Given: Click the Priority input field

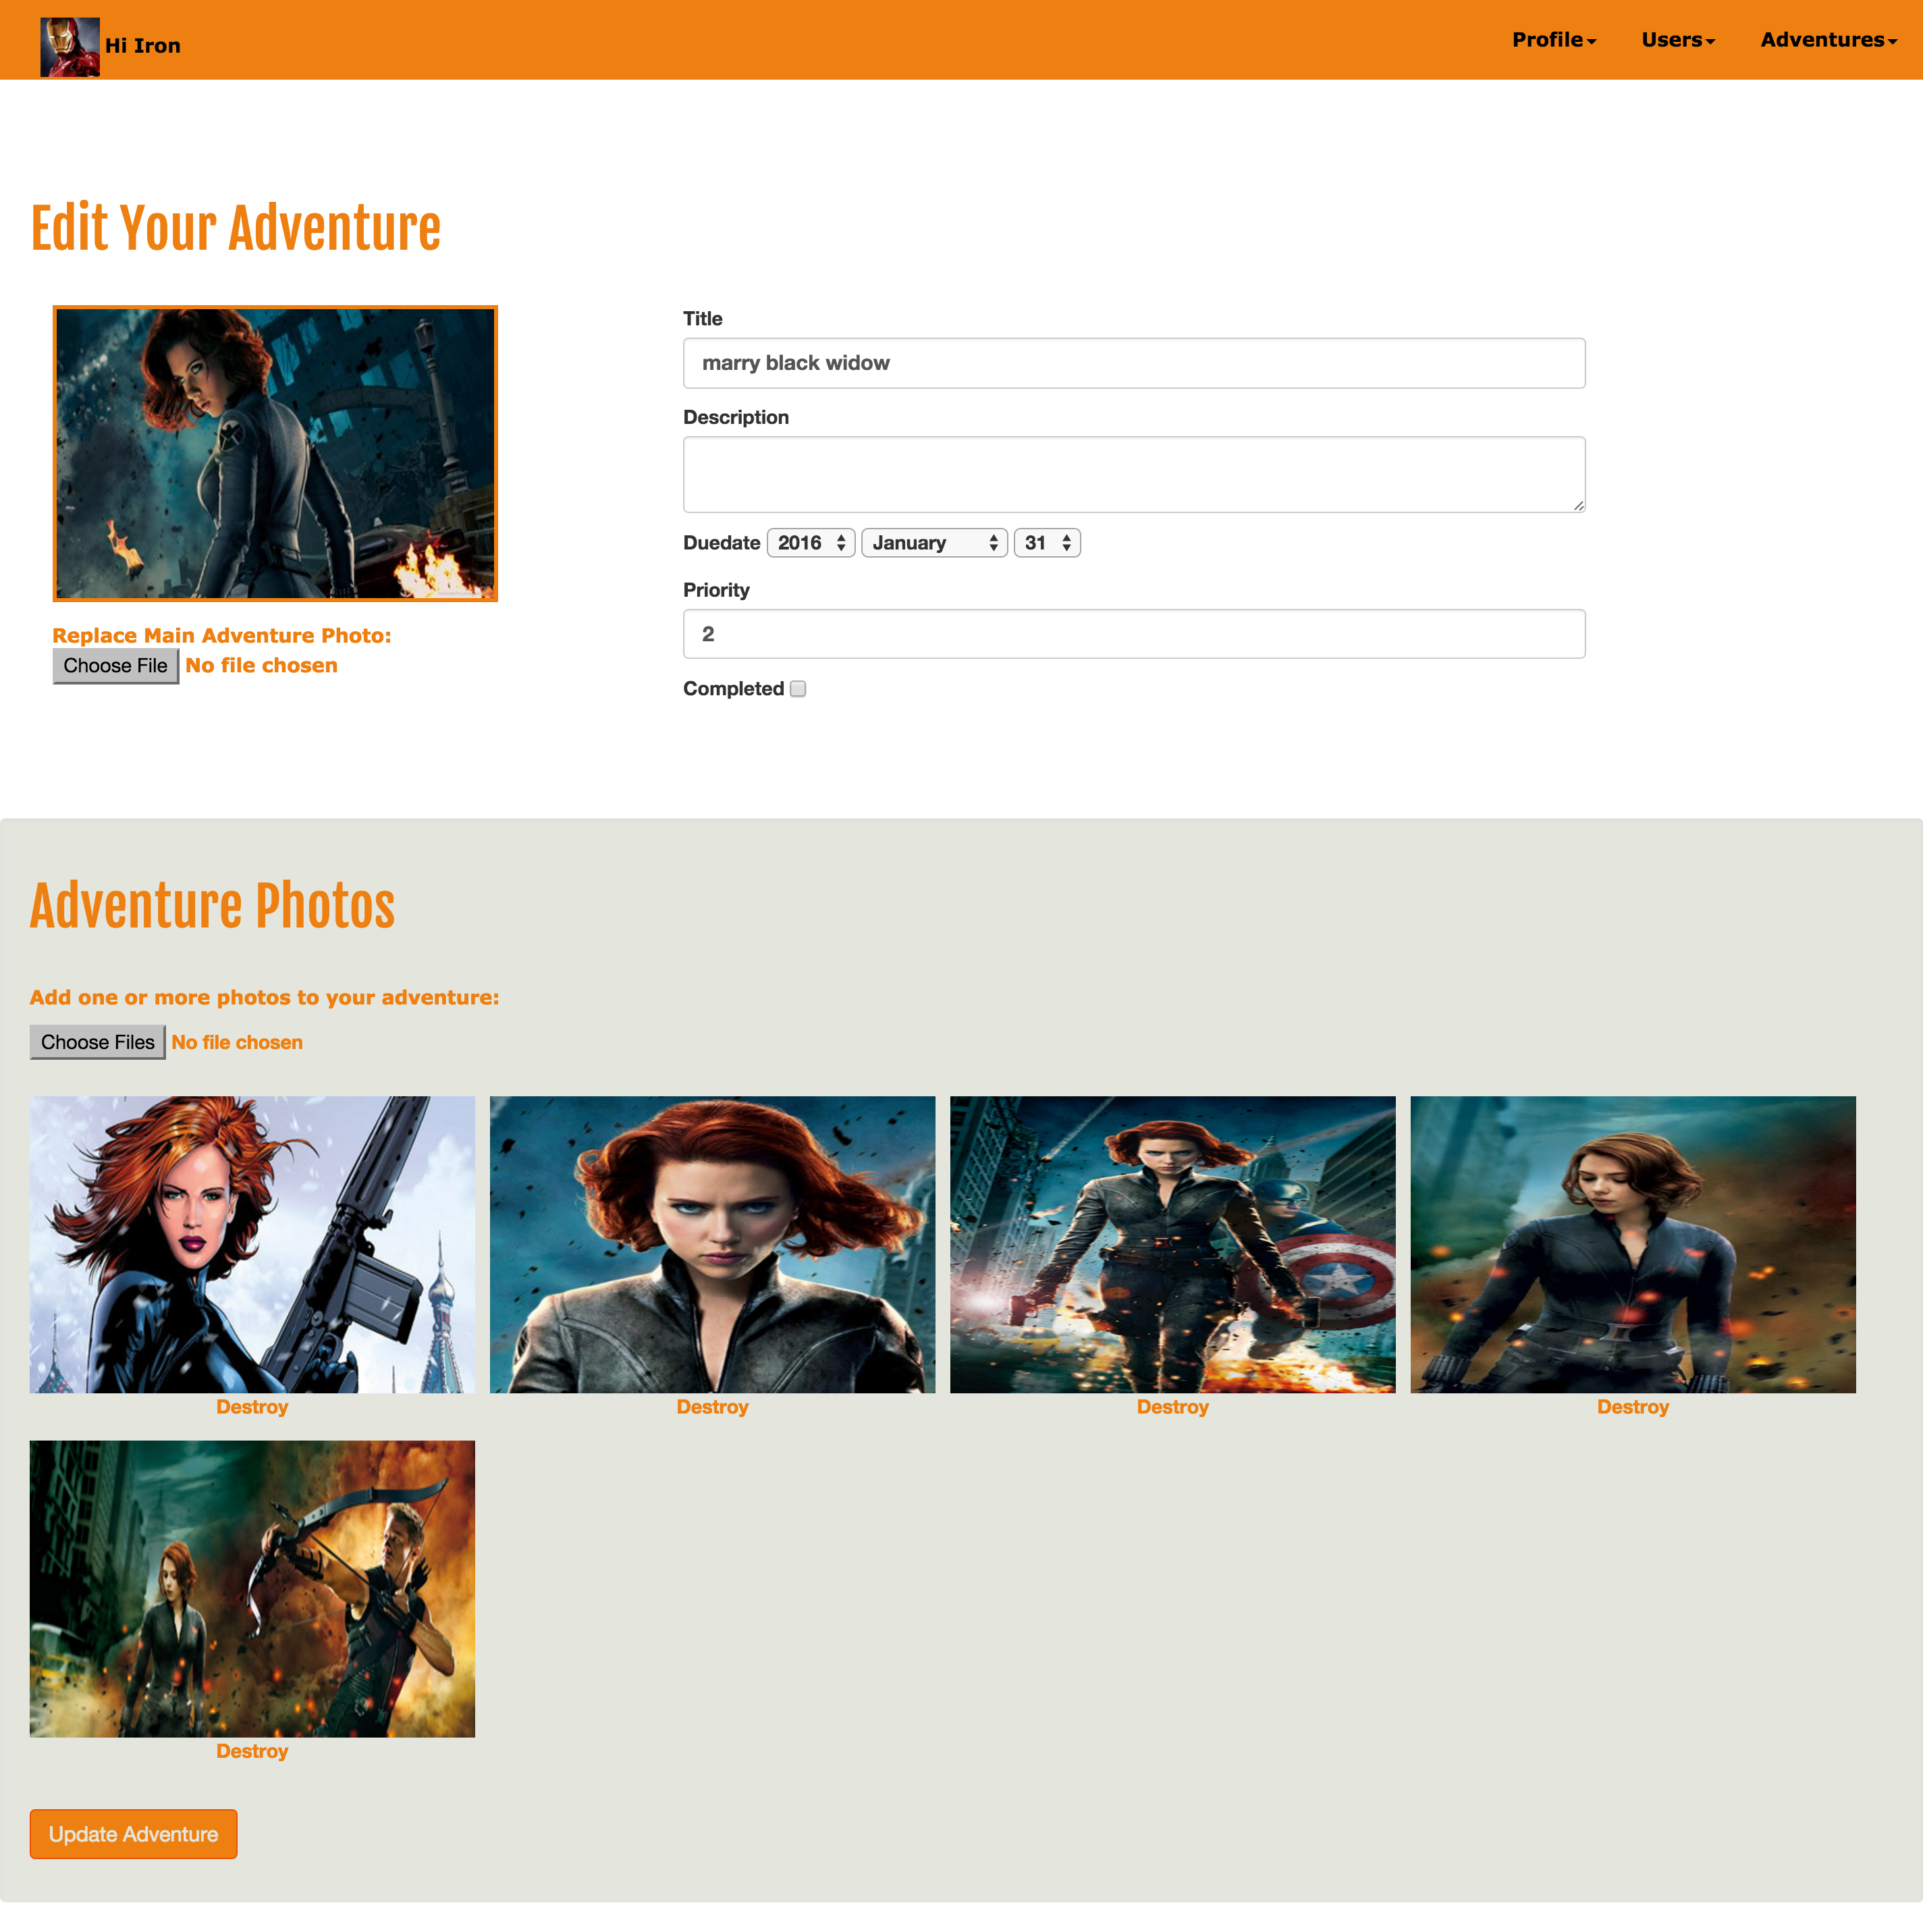Looking at the screenshot, I should click(1134, 634).
